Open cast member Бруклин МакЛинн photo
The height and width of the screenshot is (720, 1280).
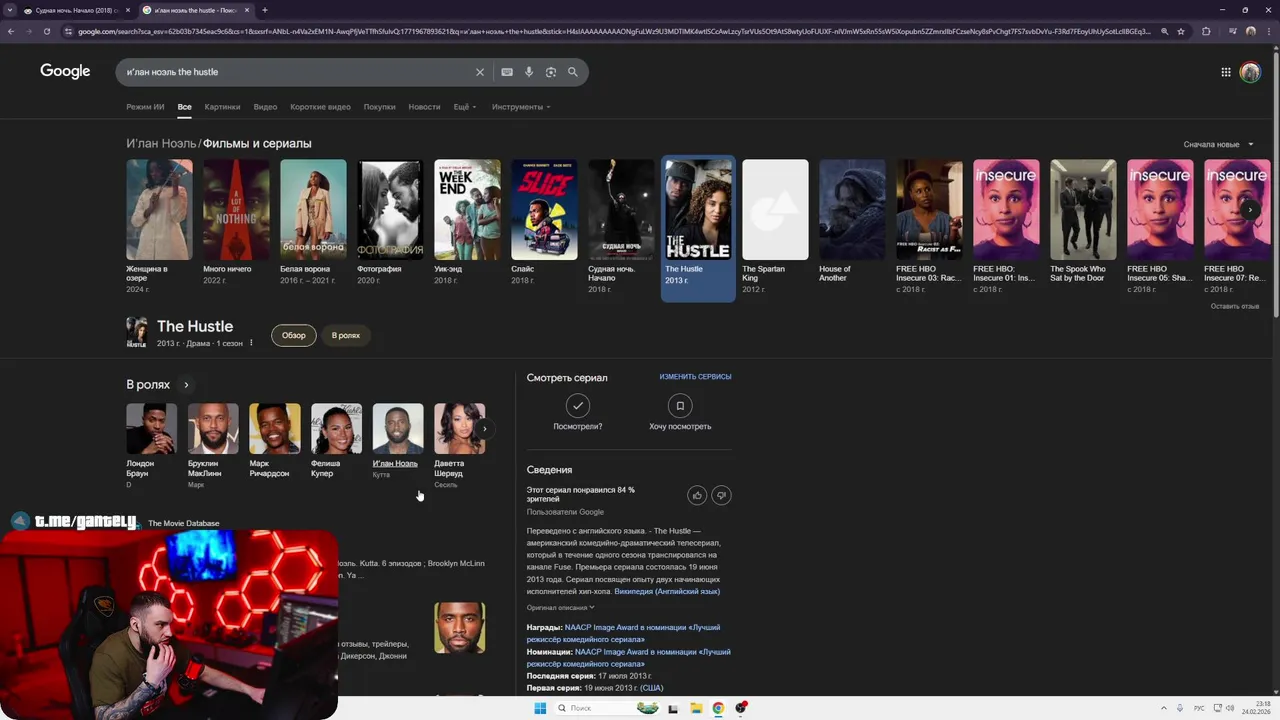coord(213,429)
